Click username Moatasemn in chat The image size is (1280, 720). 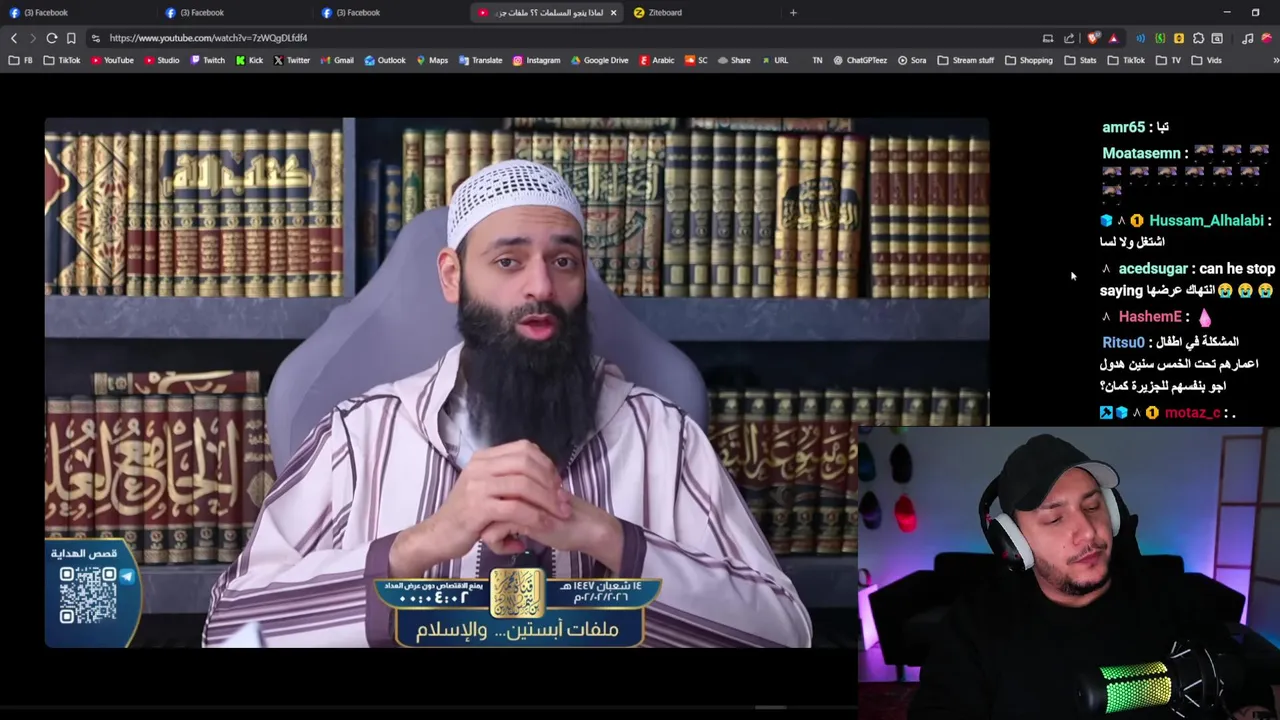point(1141,154)
